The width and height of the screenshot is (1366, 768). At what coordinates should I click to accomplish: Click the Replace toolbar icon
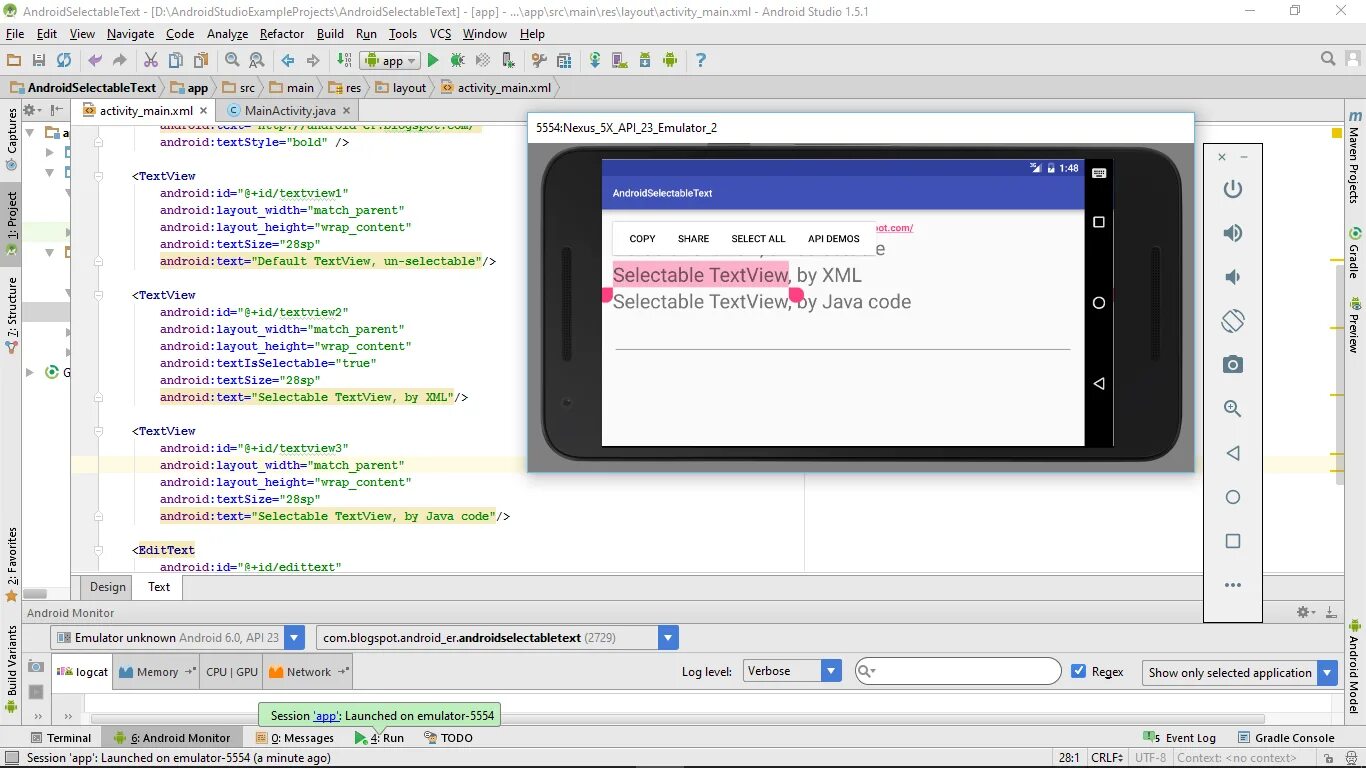pyautogui.click(x=256, y=60)
